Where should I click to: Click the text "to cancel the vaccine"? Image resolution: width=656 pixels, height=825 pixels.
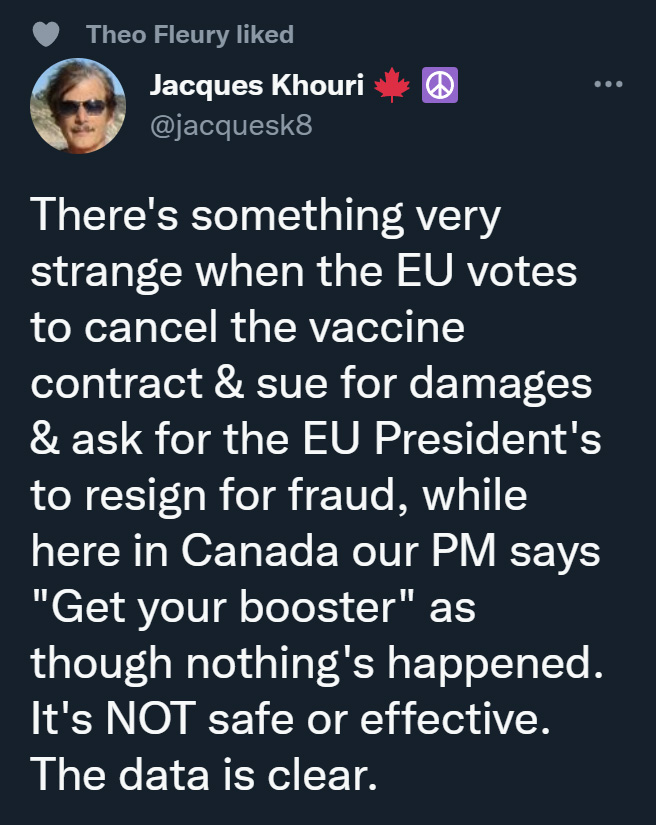(248, 328)
